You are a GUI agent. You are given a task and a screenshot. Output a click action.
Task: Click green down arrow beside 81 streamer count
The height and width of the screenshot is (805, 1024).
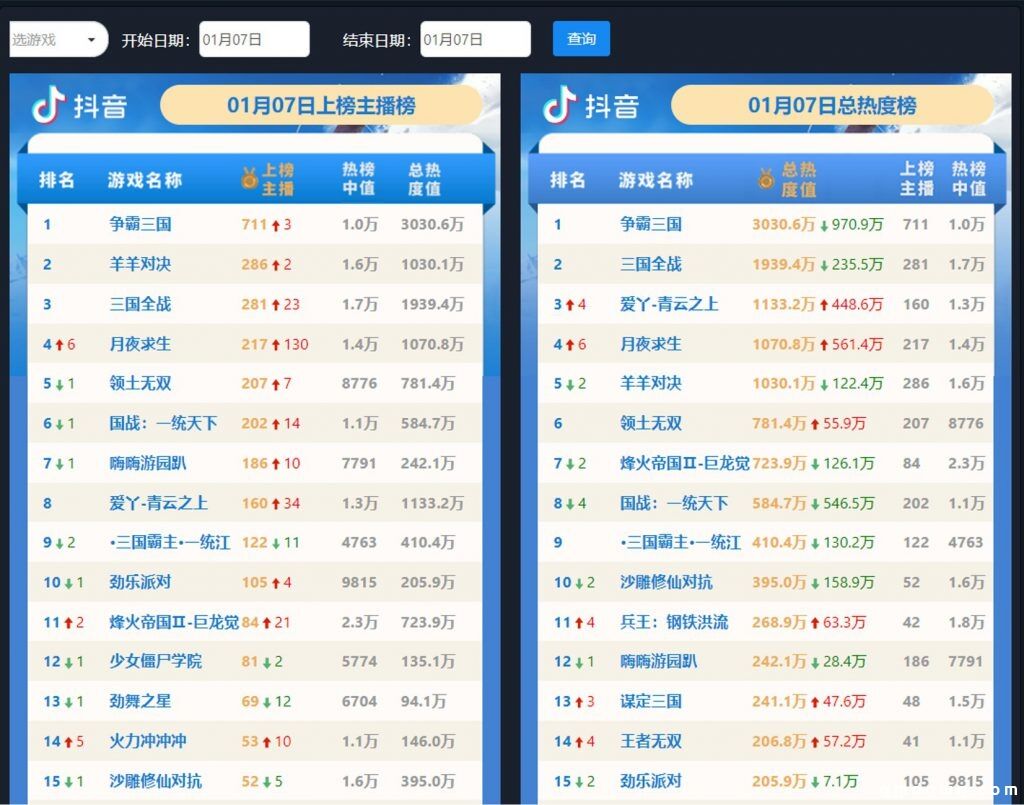[266, 663]
